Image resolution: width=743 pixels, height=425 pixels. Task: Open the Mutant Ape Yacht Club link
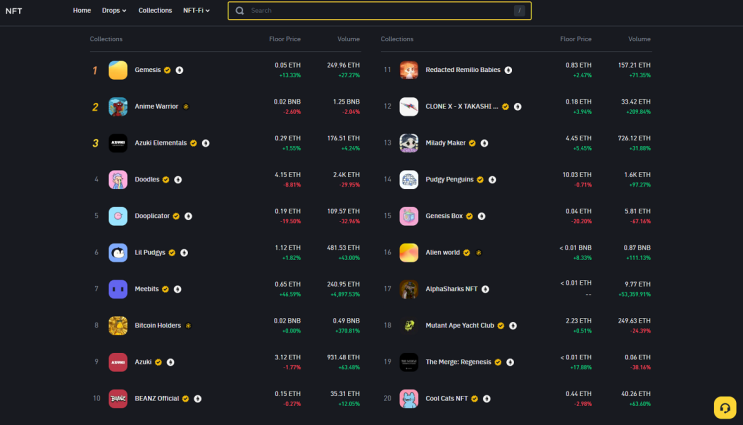click(460, 325)
